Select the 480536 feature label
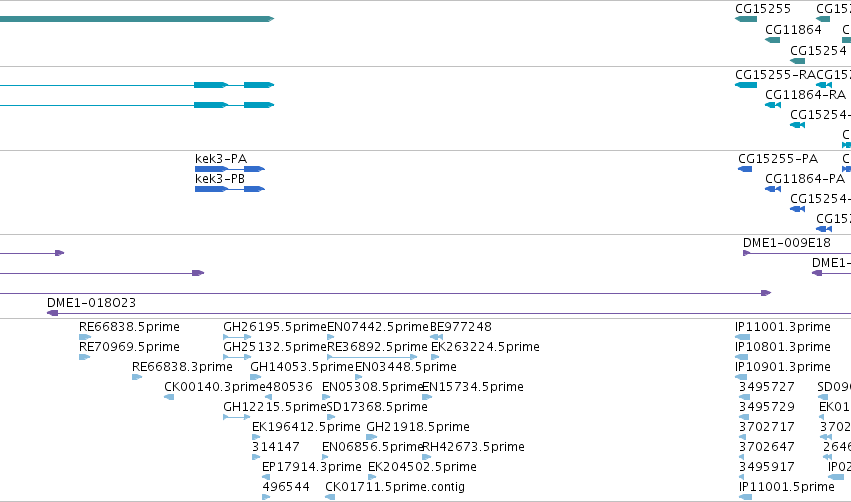This screenshot has width=851, height=502. pyautogui.click(x=289, y=387)
